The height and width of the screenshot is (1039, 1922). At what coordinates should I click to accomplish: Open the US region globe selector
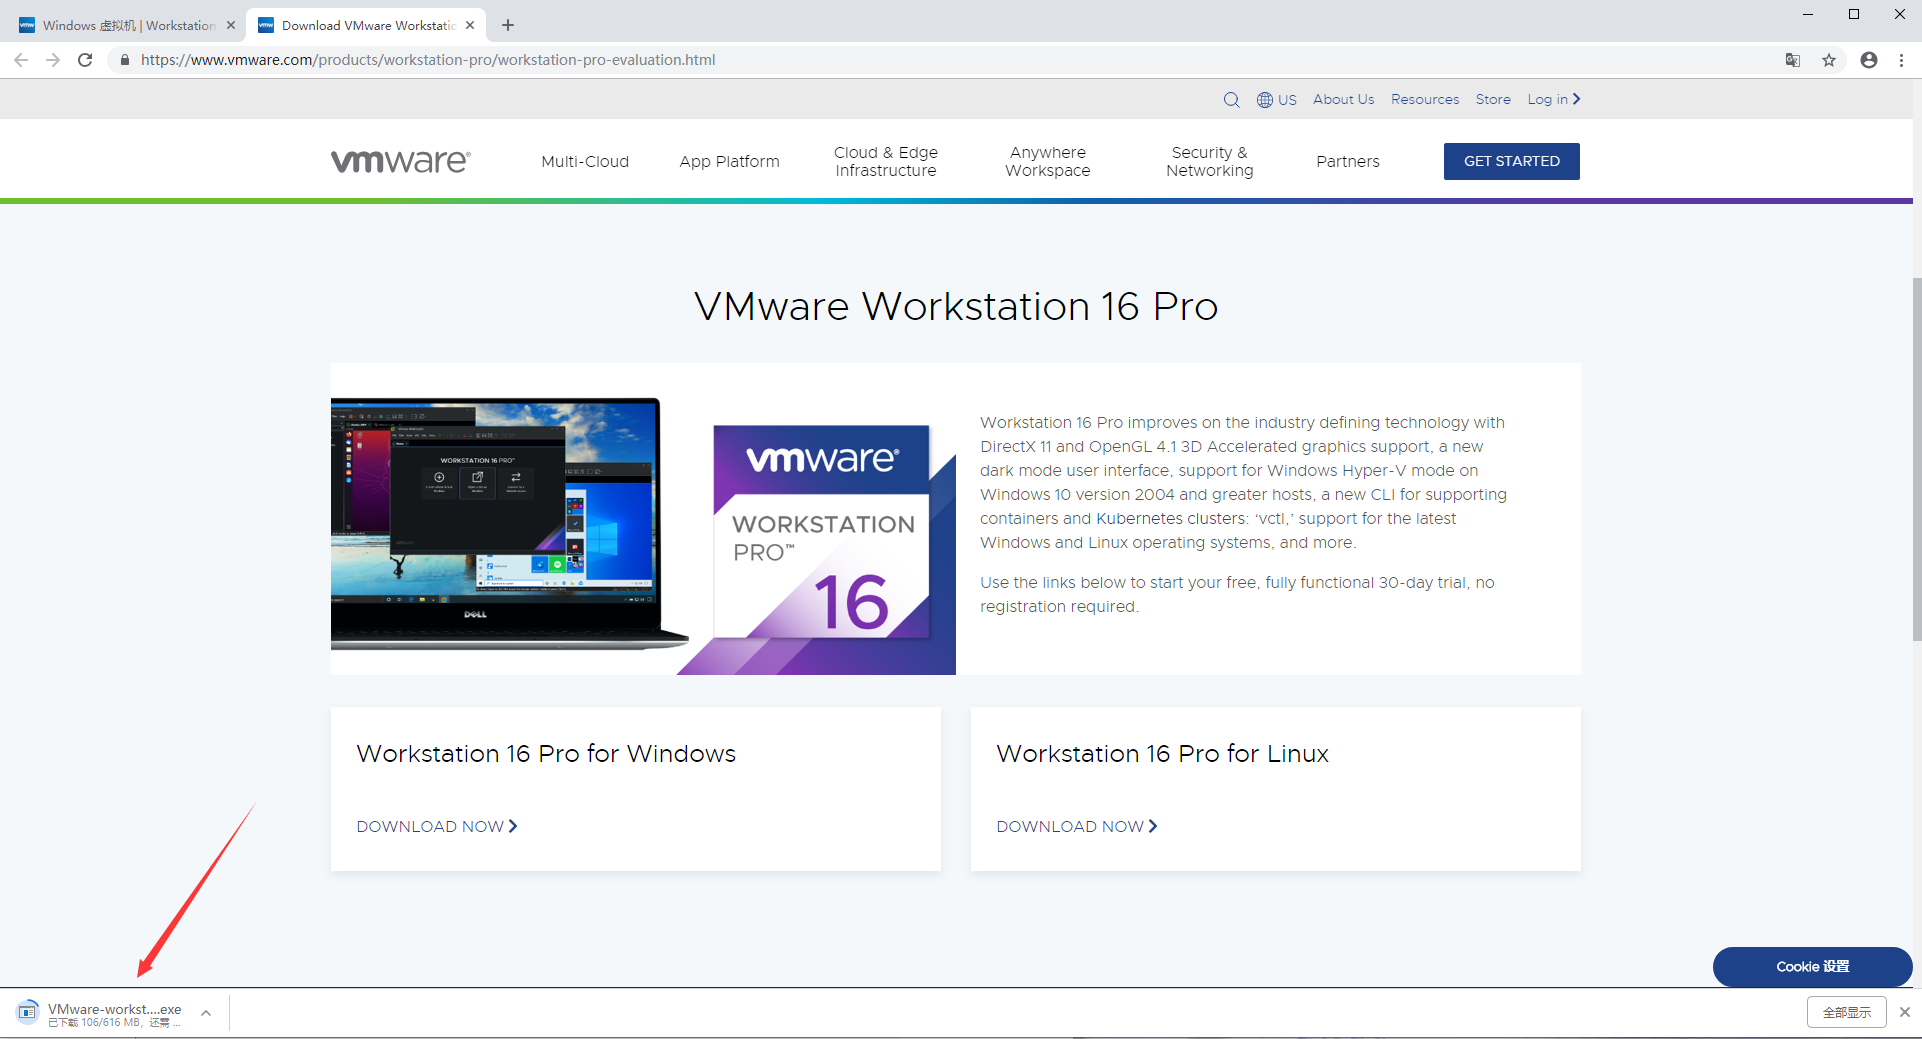pyautogui.click(x=1276, y=100)
